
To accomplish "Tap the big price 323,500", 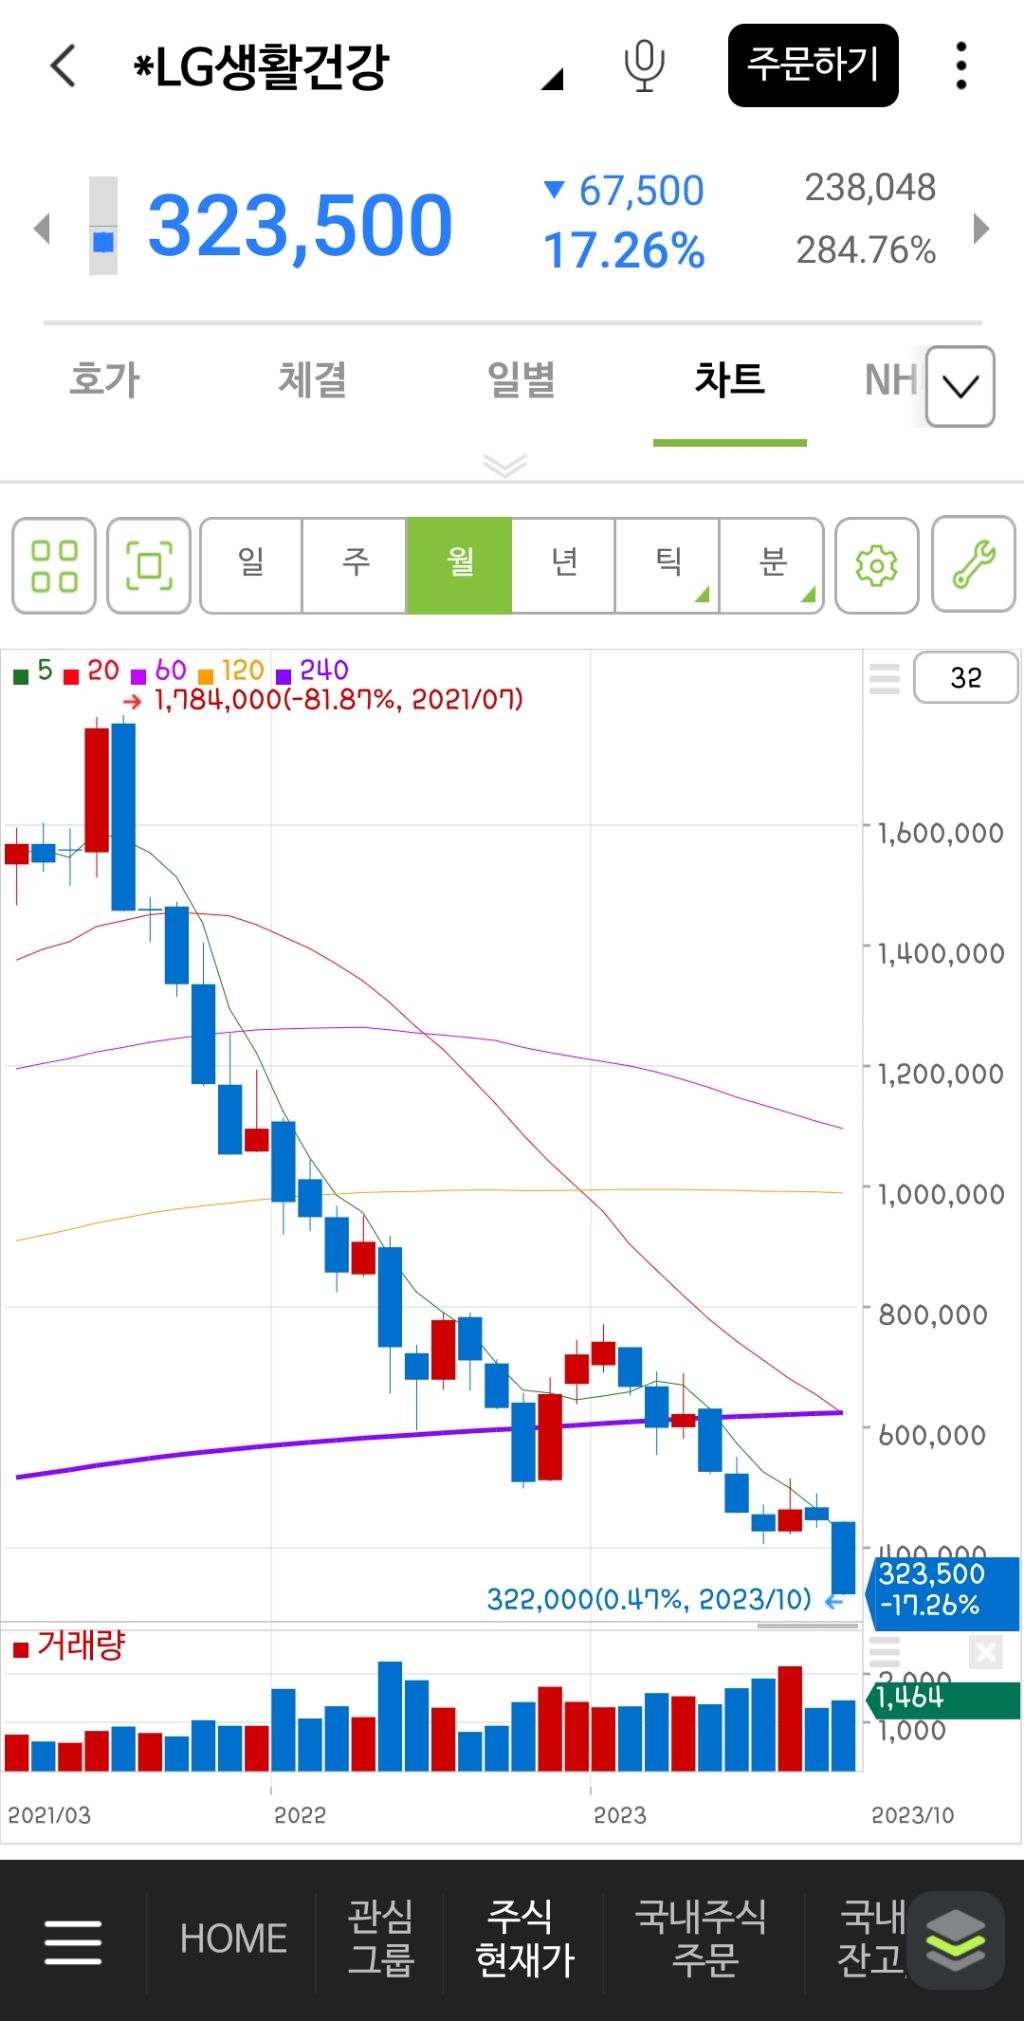I will [300, 226].
